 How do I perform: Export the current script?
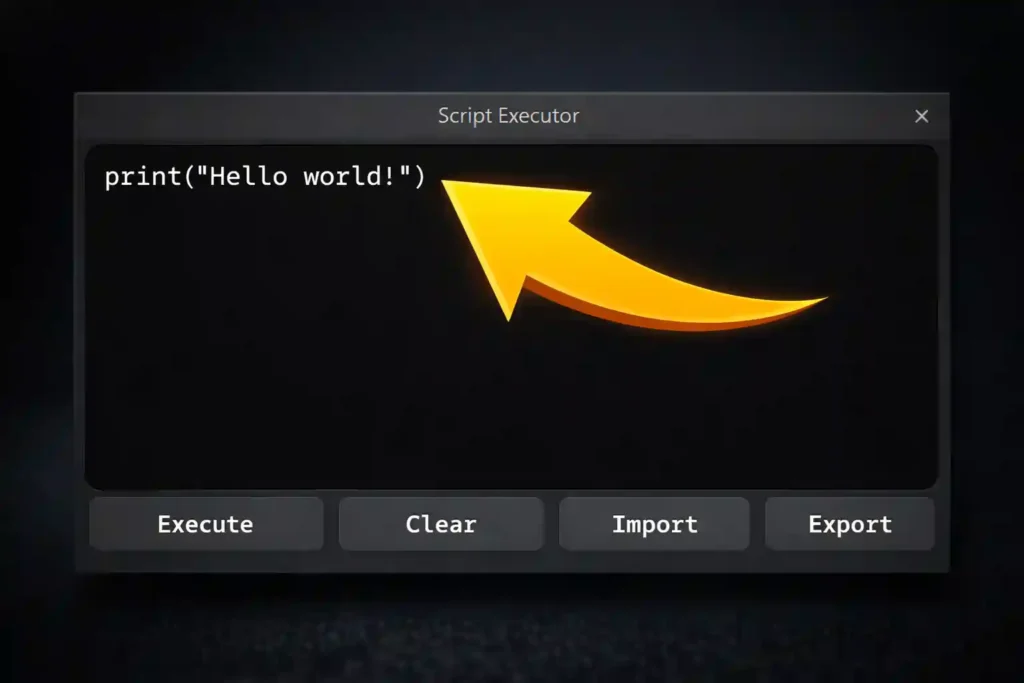tap(850, 524)
